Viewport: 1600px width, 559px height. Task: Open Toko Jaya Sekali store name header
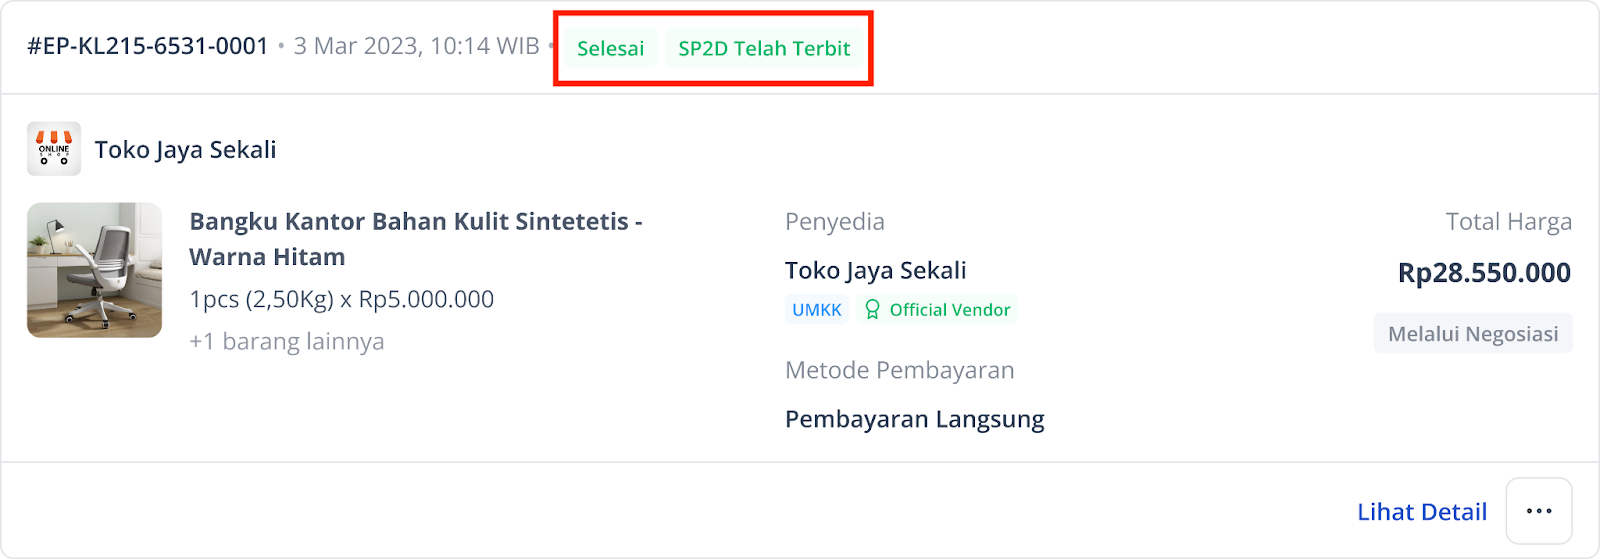pos(185,150)
